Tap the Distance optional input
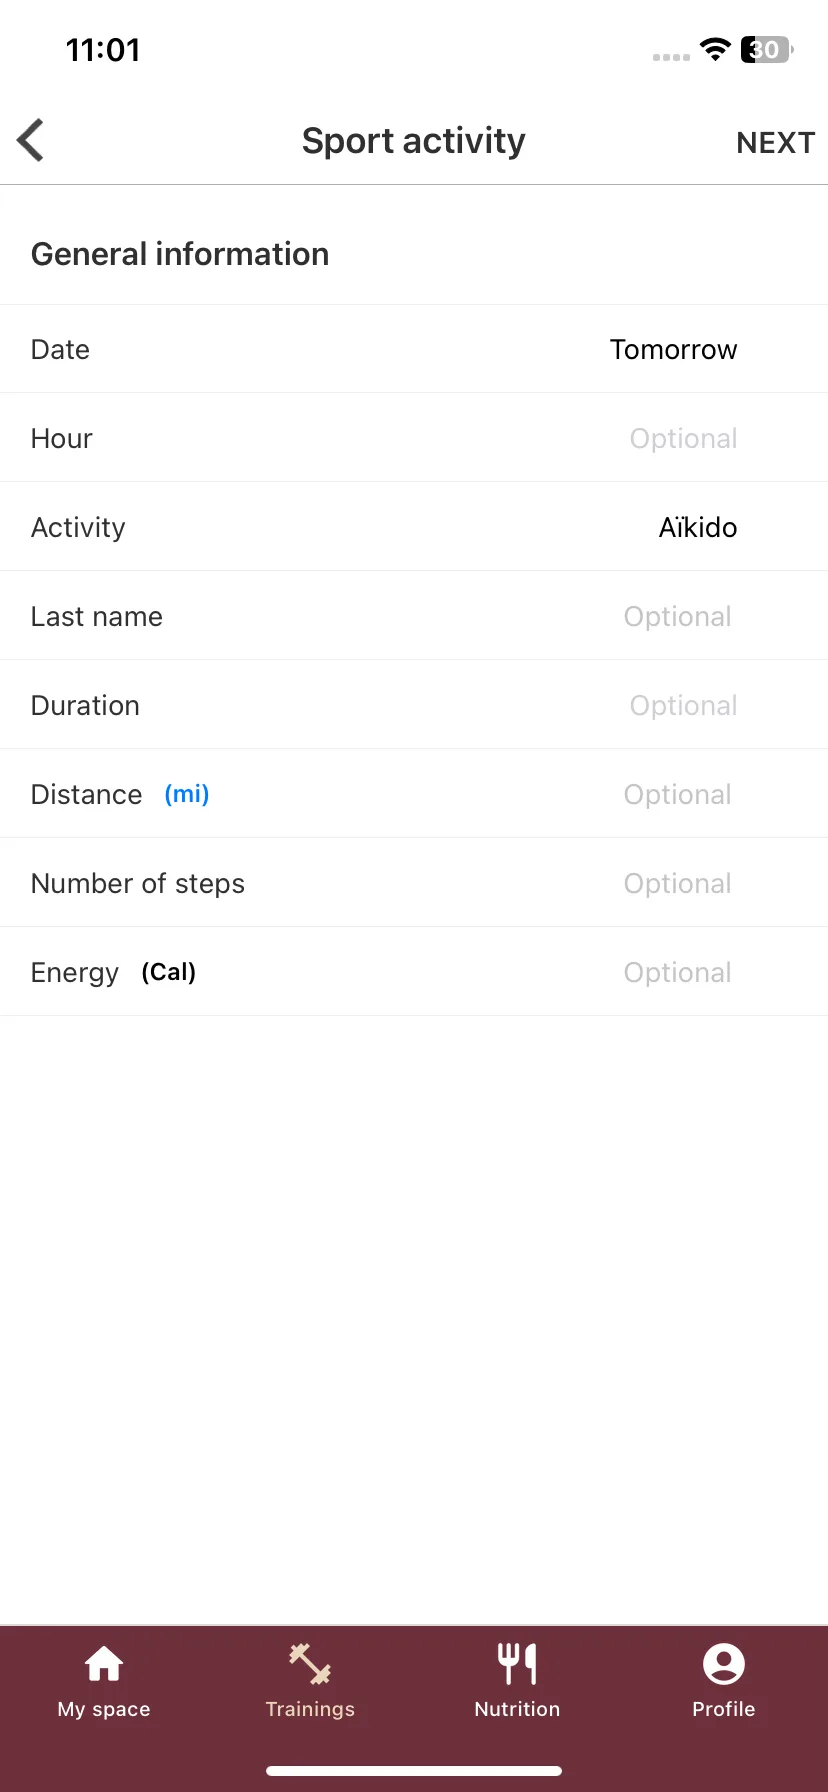Screen dimensions: 828x1792 pos(677,794)
